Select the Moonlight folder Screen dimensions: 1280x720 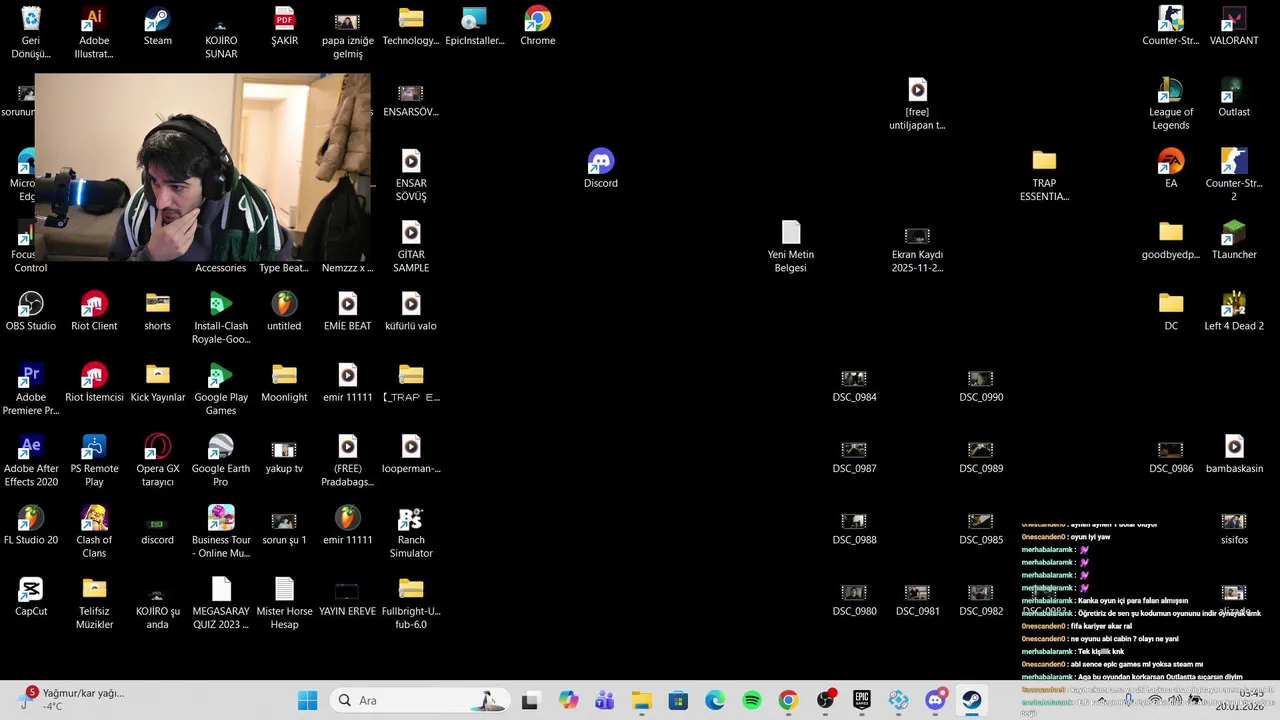pyautogui.click(x=284, y=383)
